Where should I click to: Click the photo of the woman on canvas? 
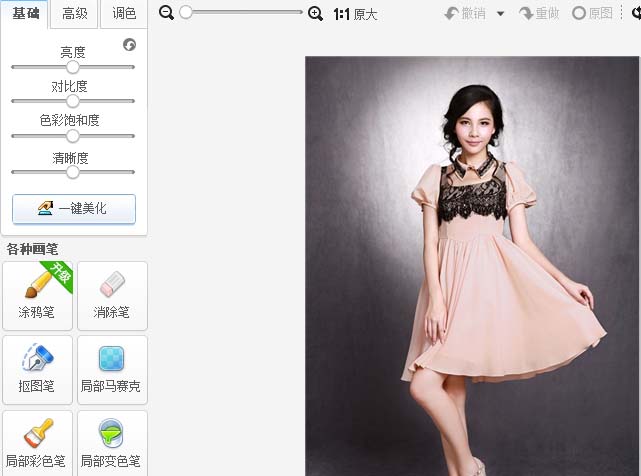472,266
